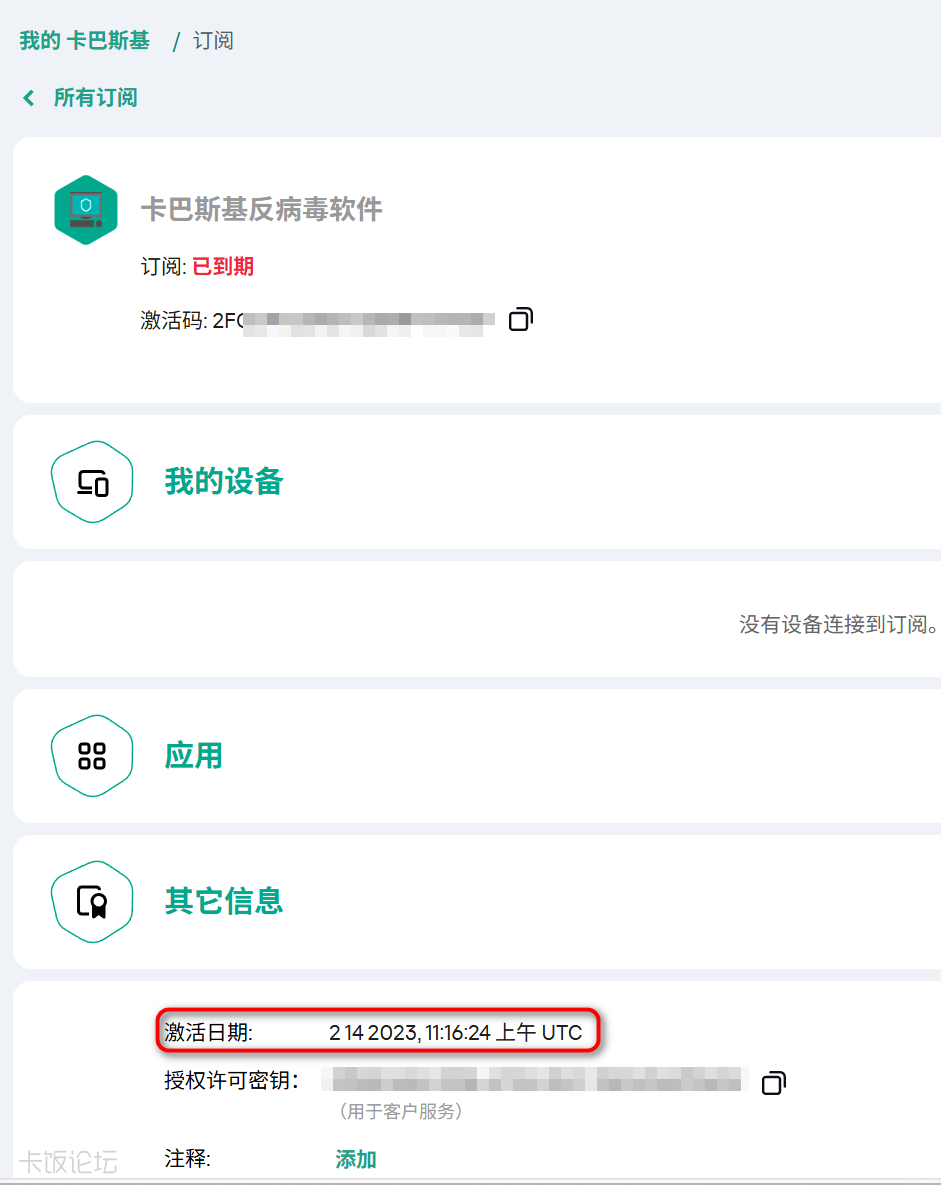Click 添加 to add a note
Image resolution: width=941 pixels, height=1185 pixels.
[356, 1159]
